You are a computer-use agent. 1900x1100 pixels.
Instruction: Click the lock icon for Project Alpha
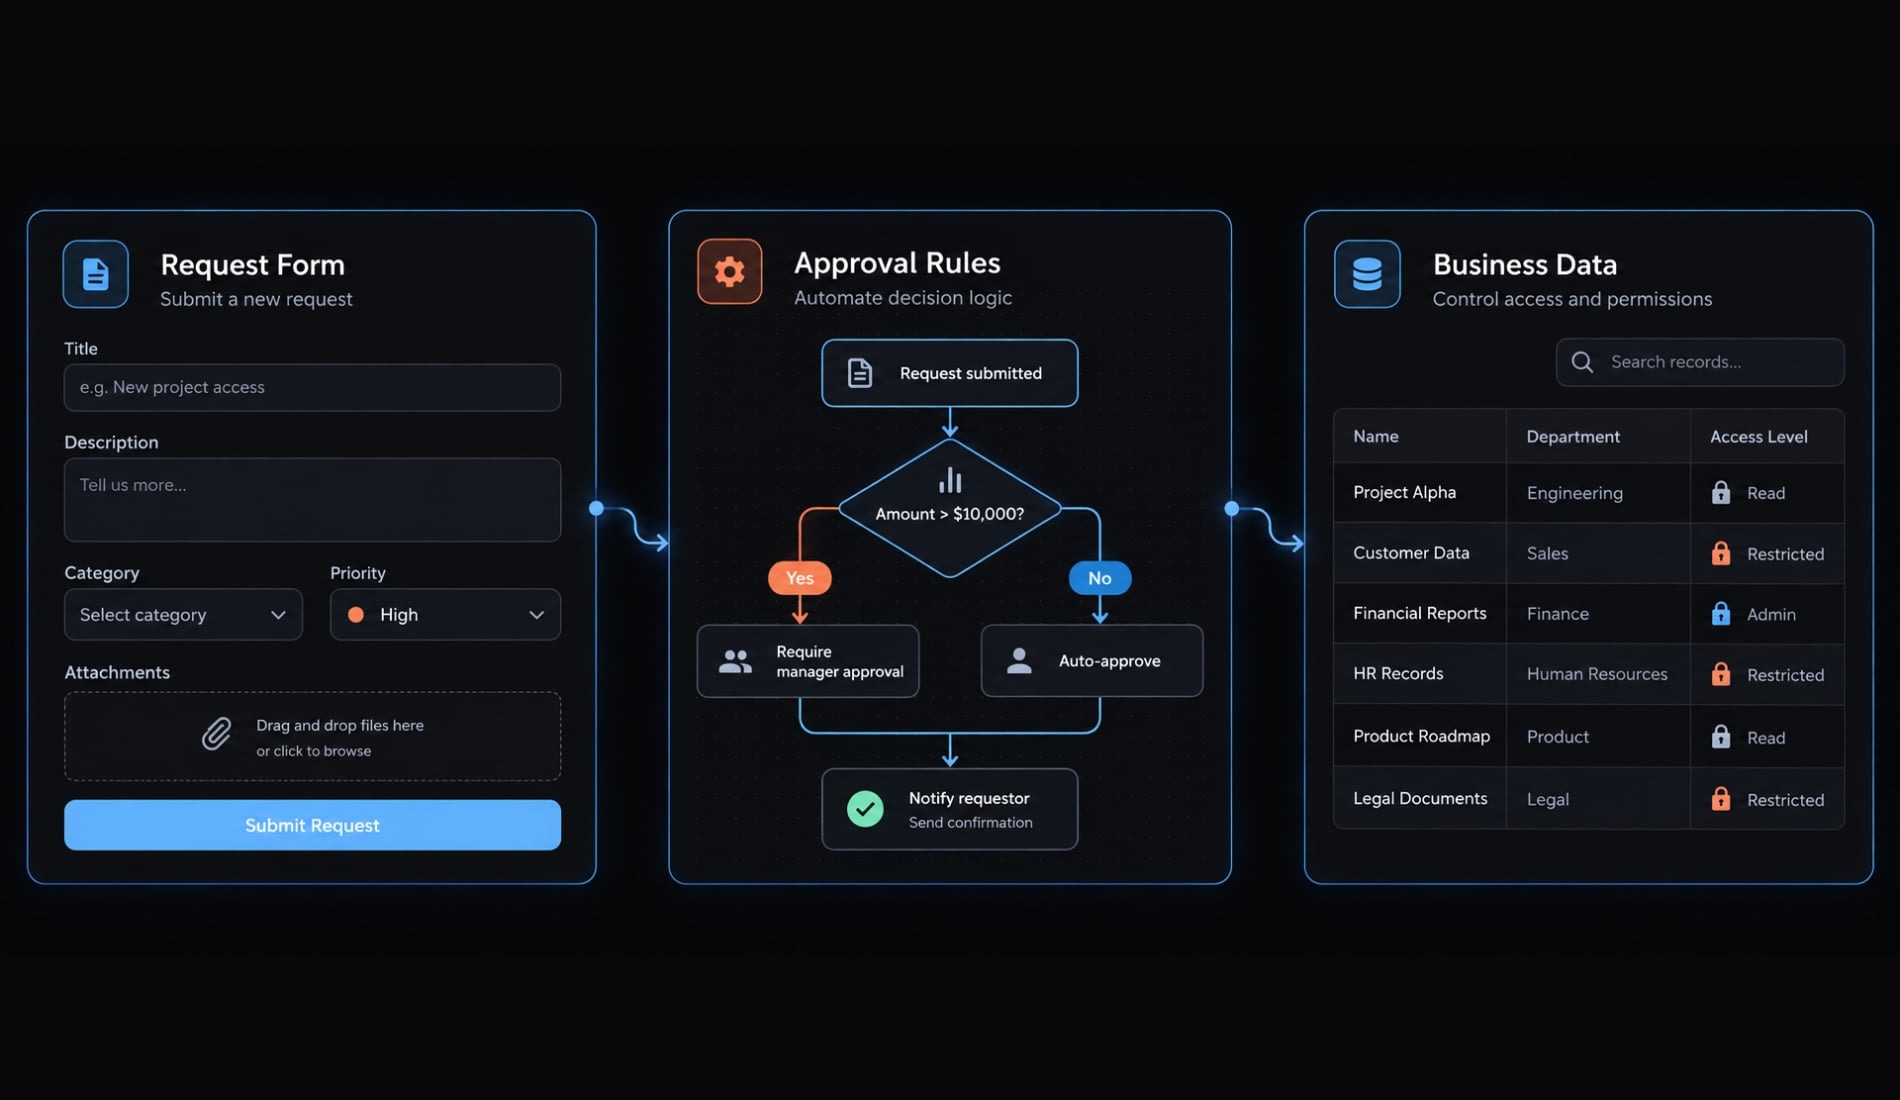pyautogui.click(x=1721, y=492)
